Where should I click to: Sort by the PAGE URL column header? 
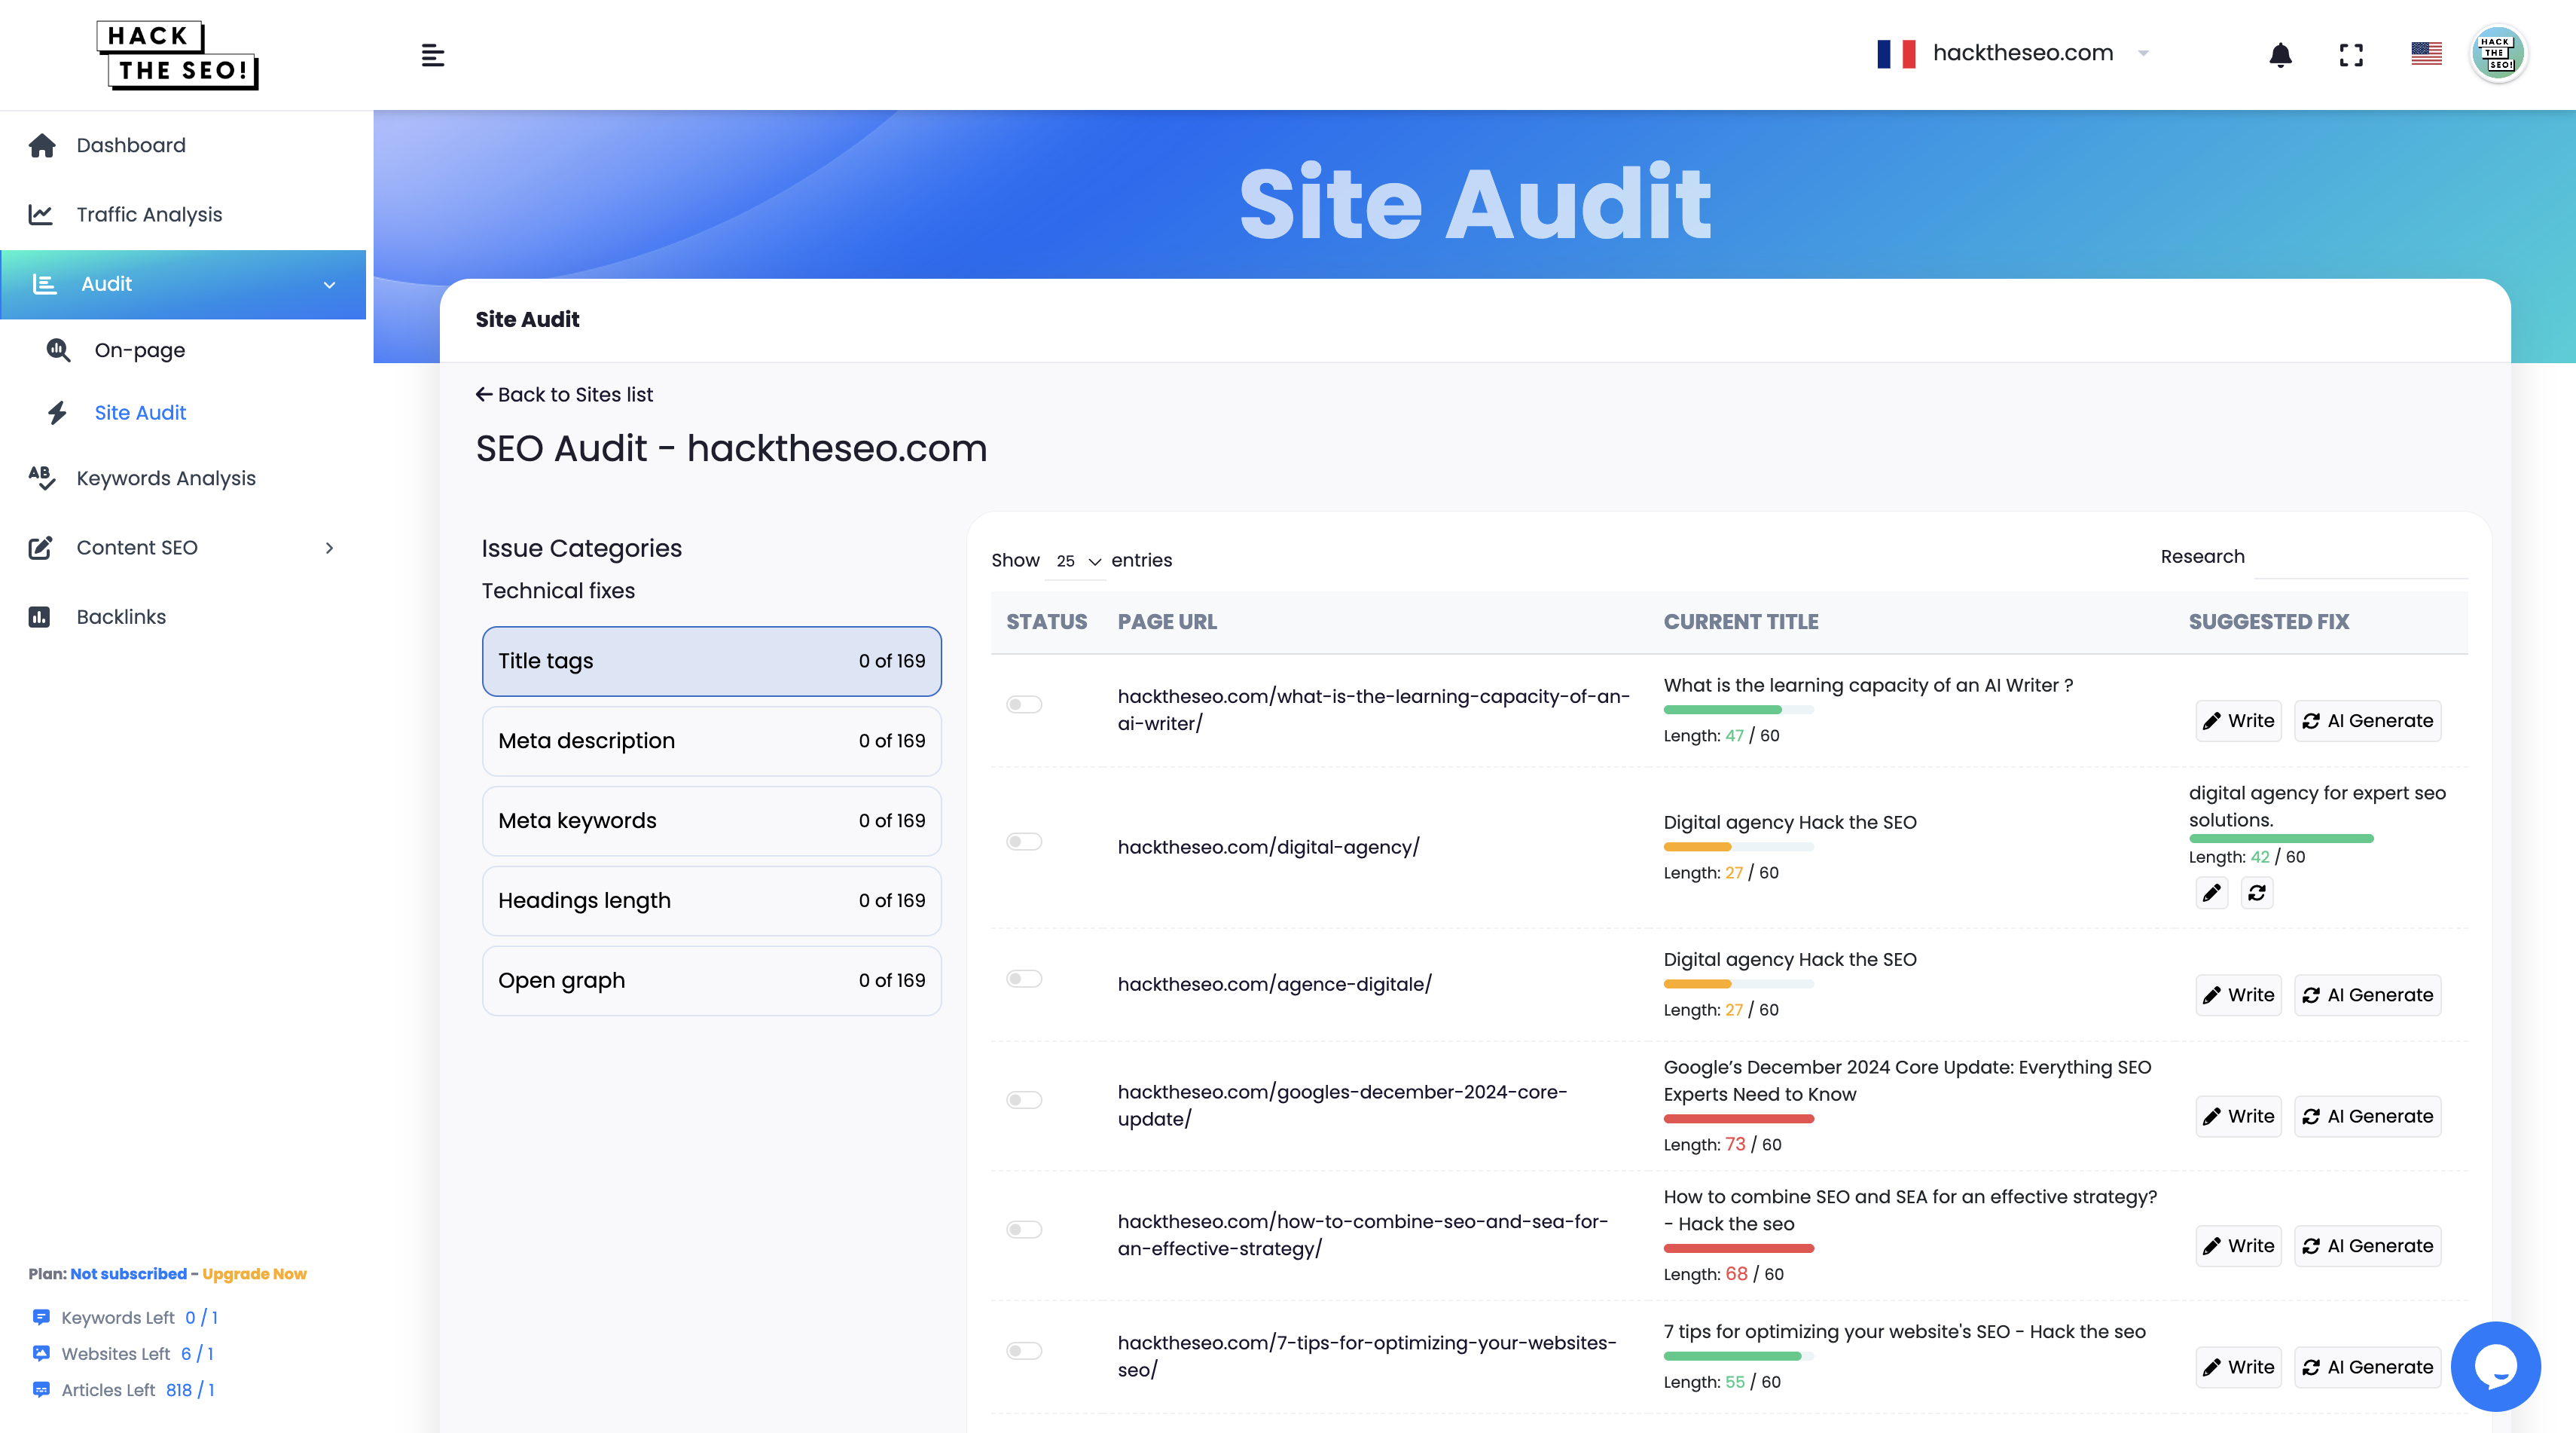coord(1167,622)
